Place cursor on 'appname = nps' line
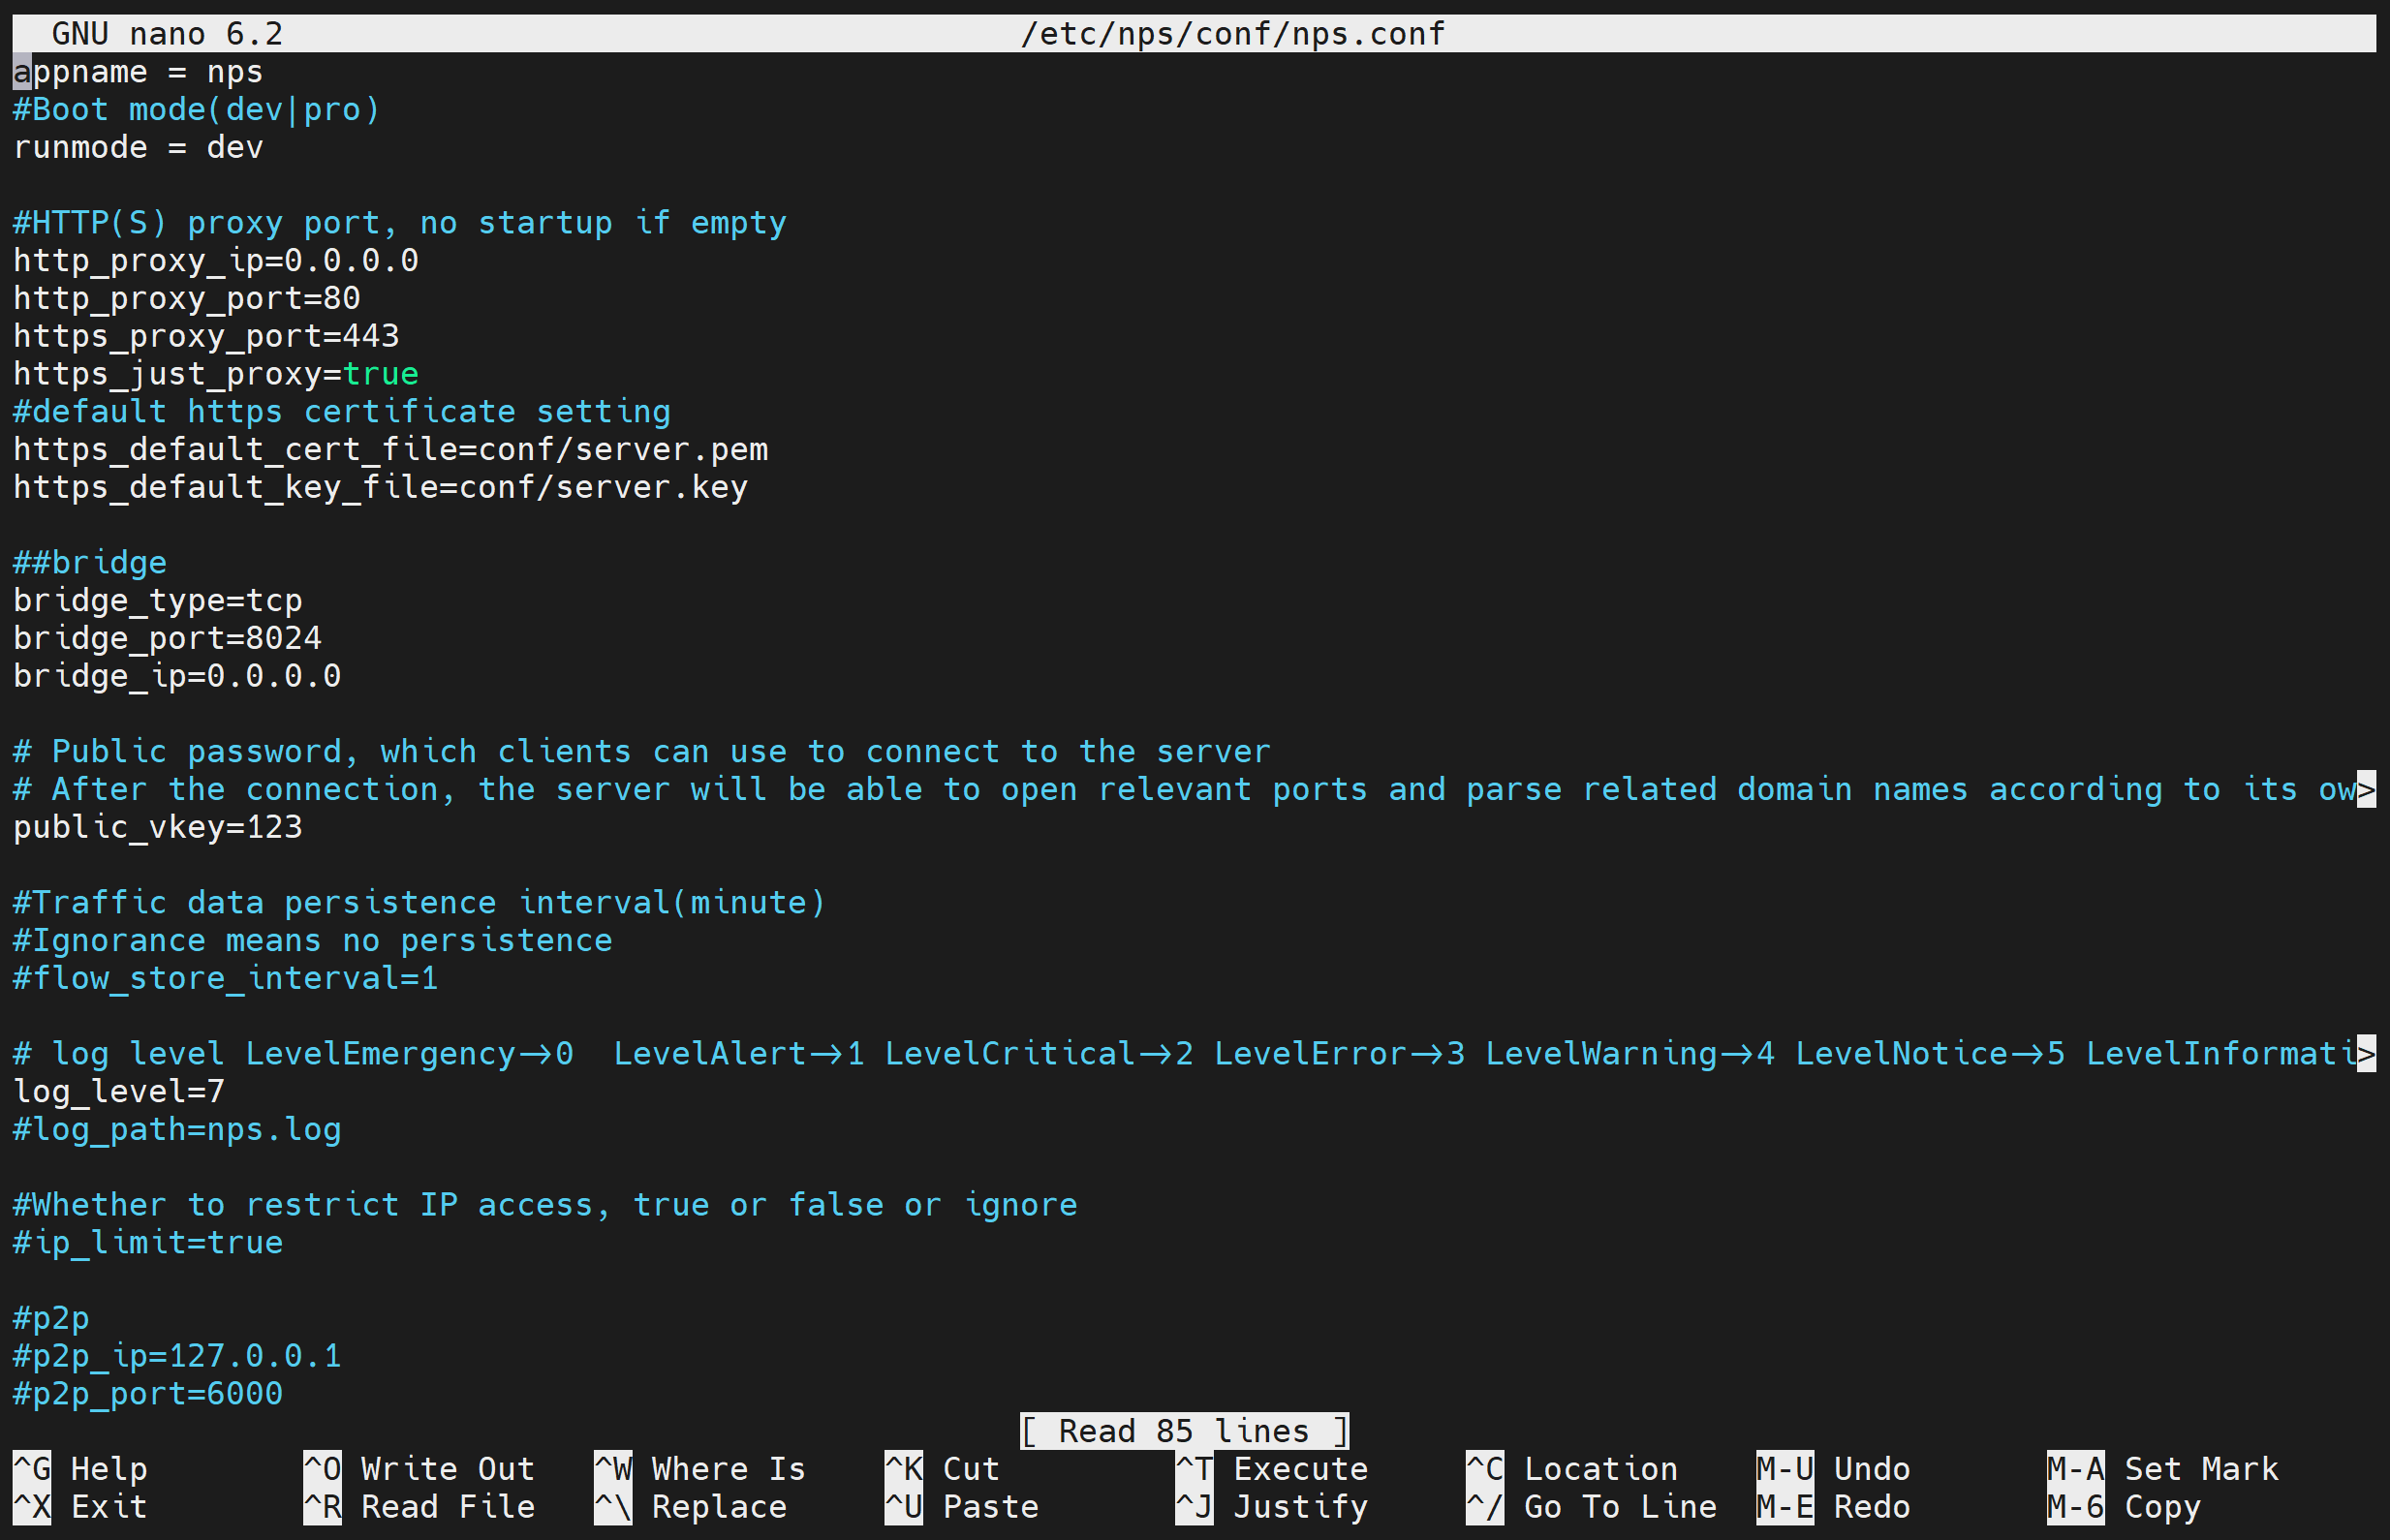This screenshot has width=2390, height=1540. (138, 72)
